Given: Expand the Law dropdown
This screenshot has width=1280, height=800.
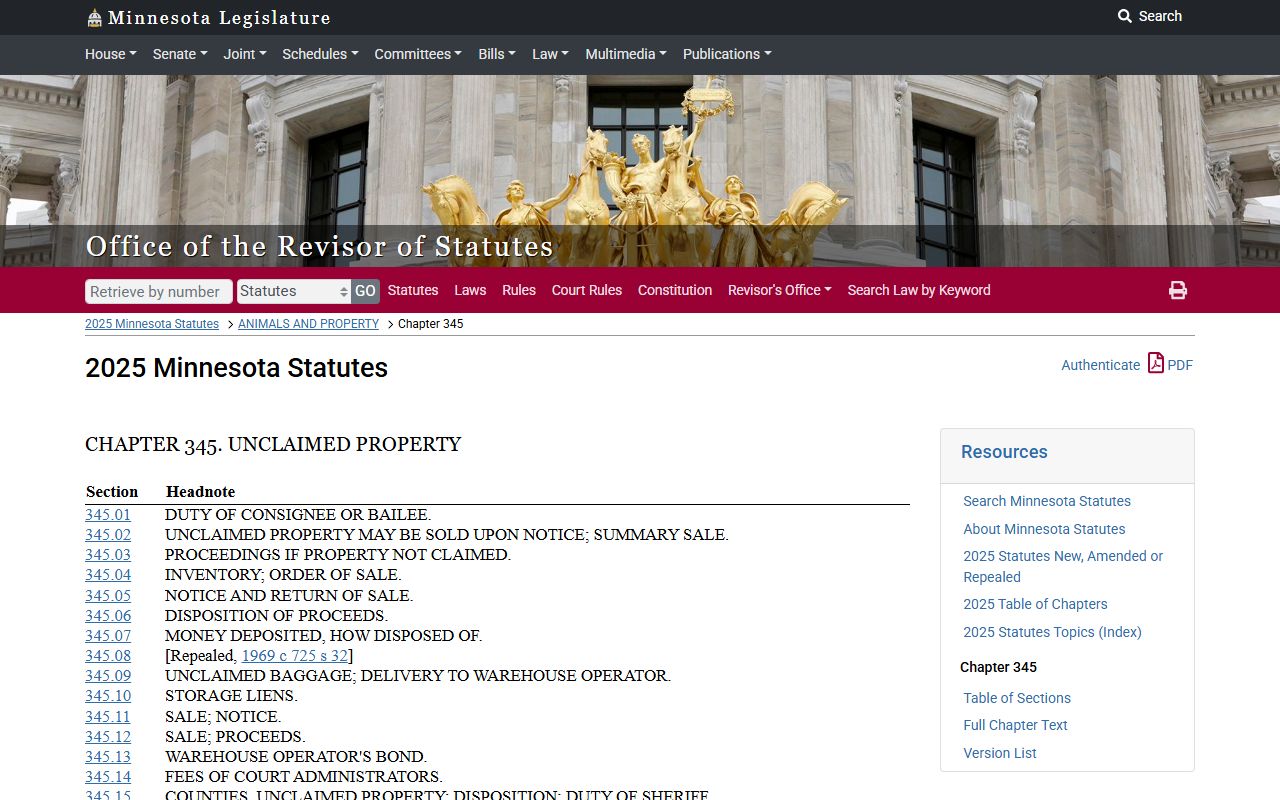Looking at the screenshot, I should pos(550,54).
